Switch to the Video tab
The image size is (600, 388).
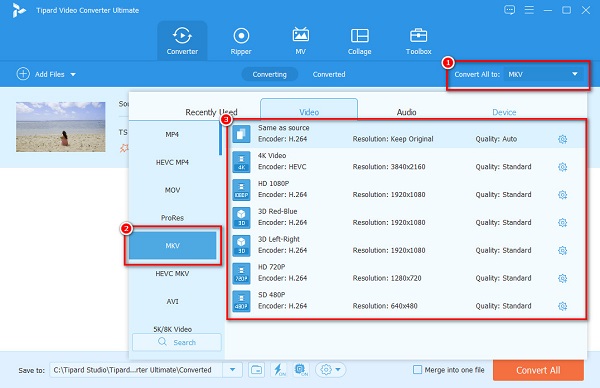[309, 110]
